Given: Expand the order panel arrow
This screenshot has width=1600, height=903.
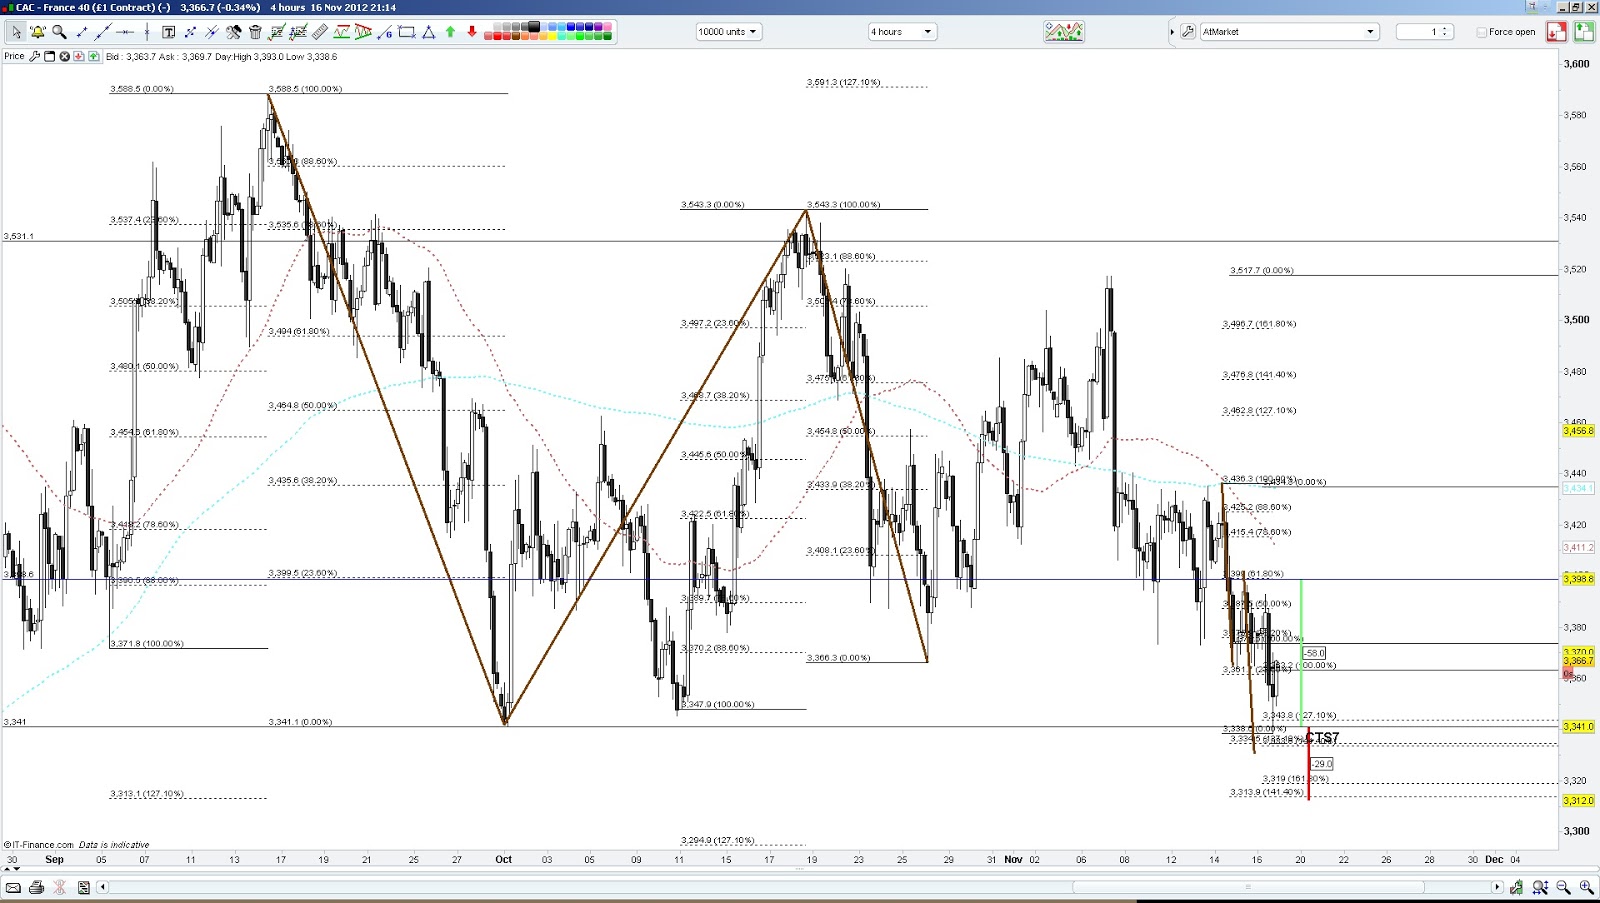Looking at the screenshot, I should [1172, 32].
